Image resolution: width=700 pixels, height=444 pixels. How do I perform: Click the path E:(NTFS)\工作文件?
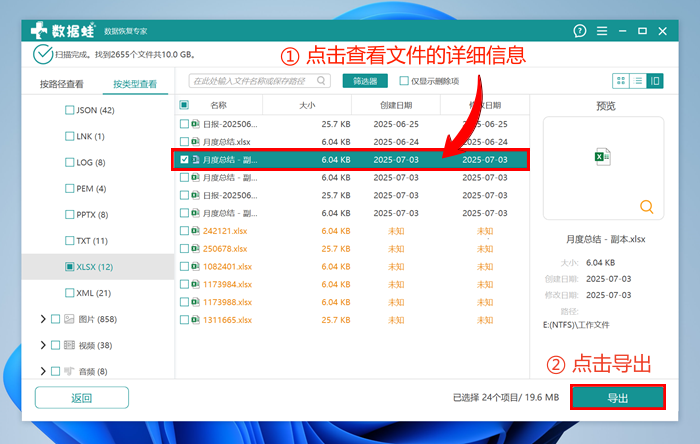pos(576,325)
